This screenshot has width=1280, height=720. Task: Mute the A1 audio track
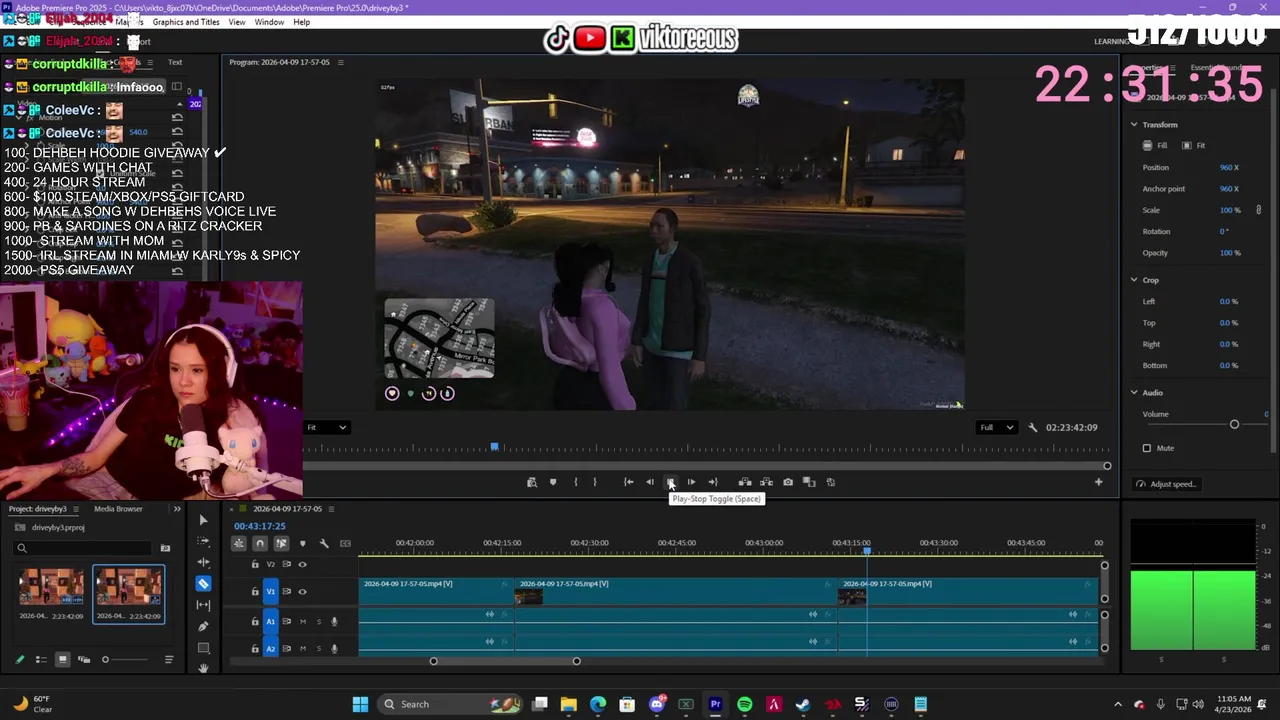[303, 621]
